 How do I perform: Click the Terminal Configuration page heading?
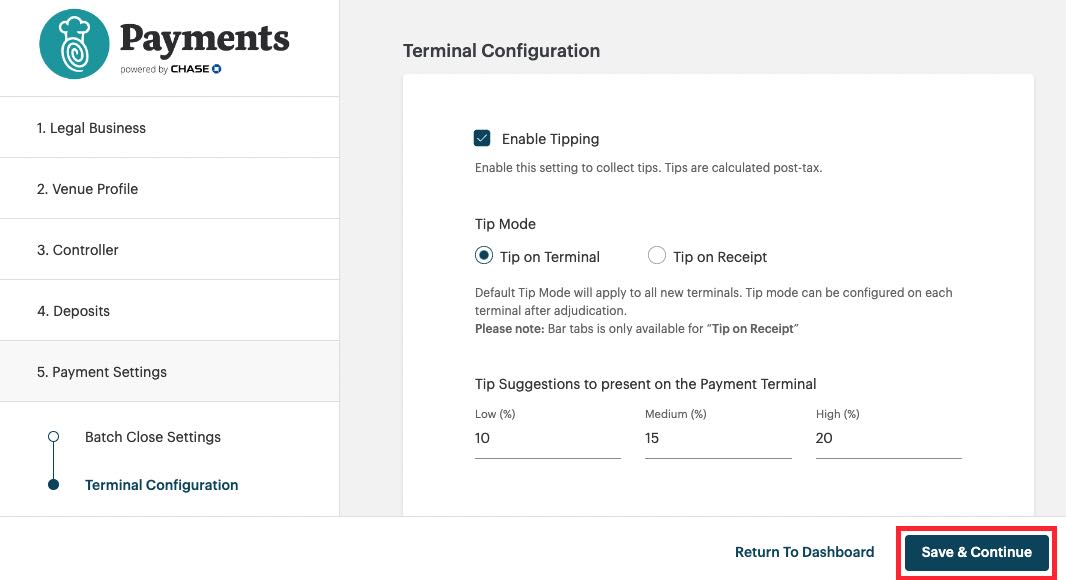click(x=501, y=51)
